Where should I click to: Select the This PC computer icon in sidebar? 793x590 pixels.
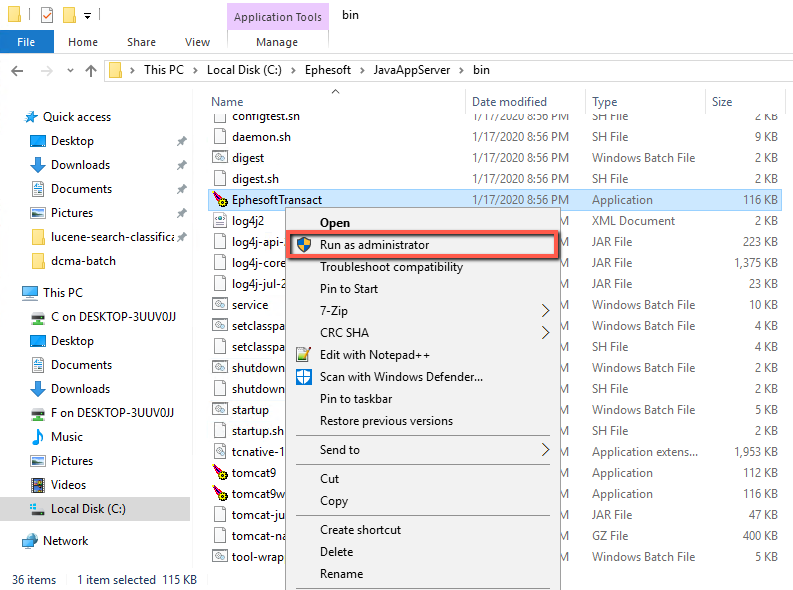pyautogui.click(x=30, y=293)
